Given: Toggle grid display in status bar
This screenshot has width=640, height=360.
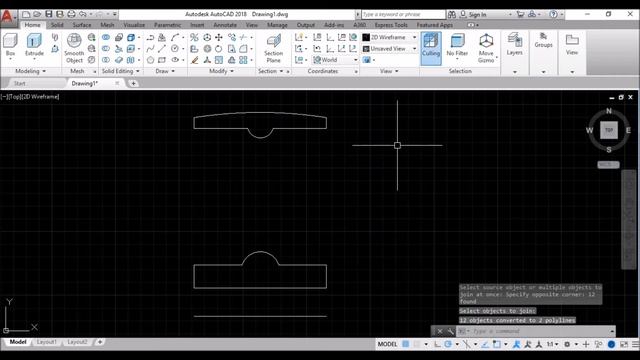Looking at the screenshot, I should (405, 344).
